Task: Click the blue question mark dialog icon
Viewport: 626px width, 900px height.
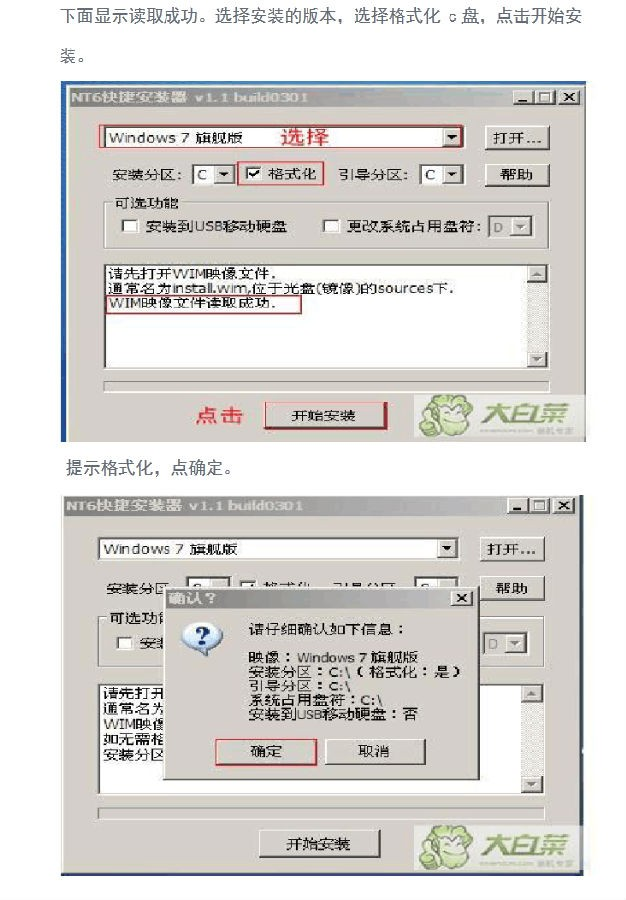Action: (201, 639)
